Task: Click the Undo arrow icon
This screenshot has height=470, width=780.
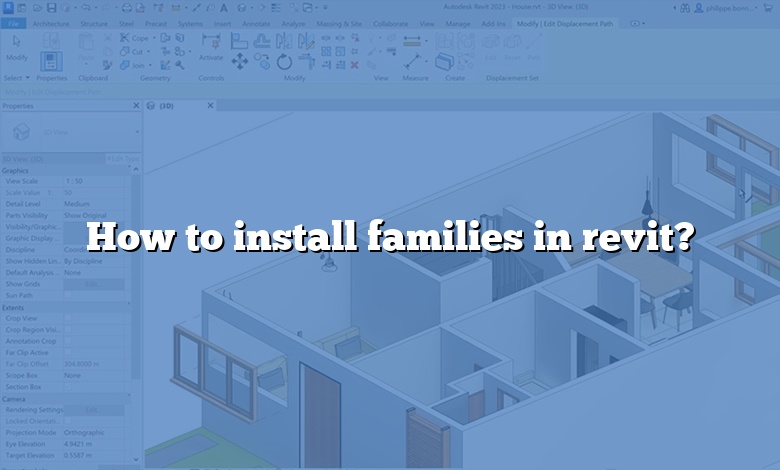Action: coord(86,8)
